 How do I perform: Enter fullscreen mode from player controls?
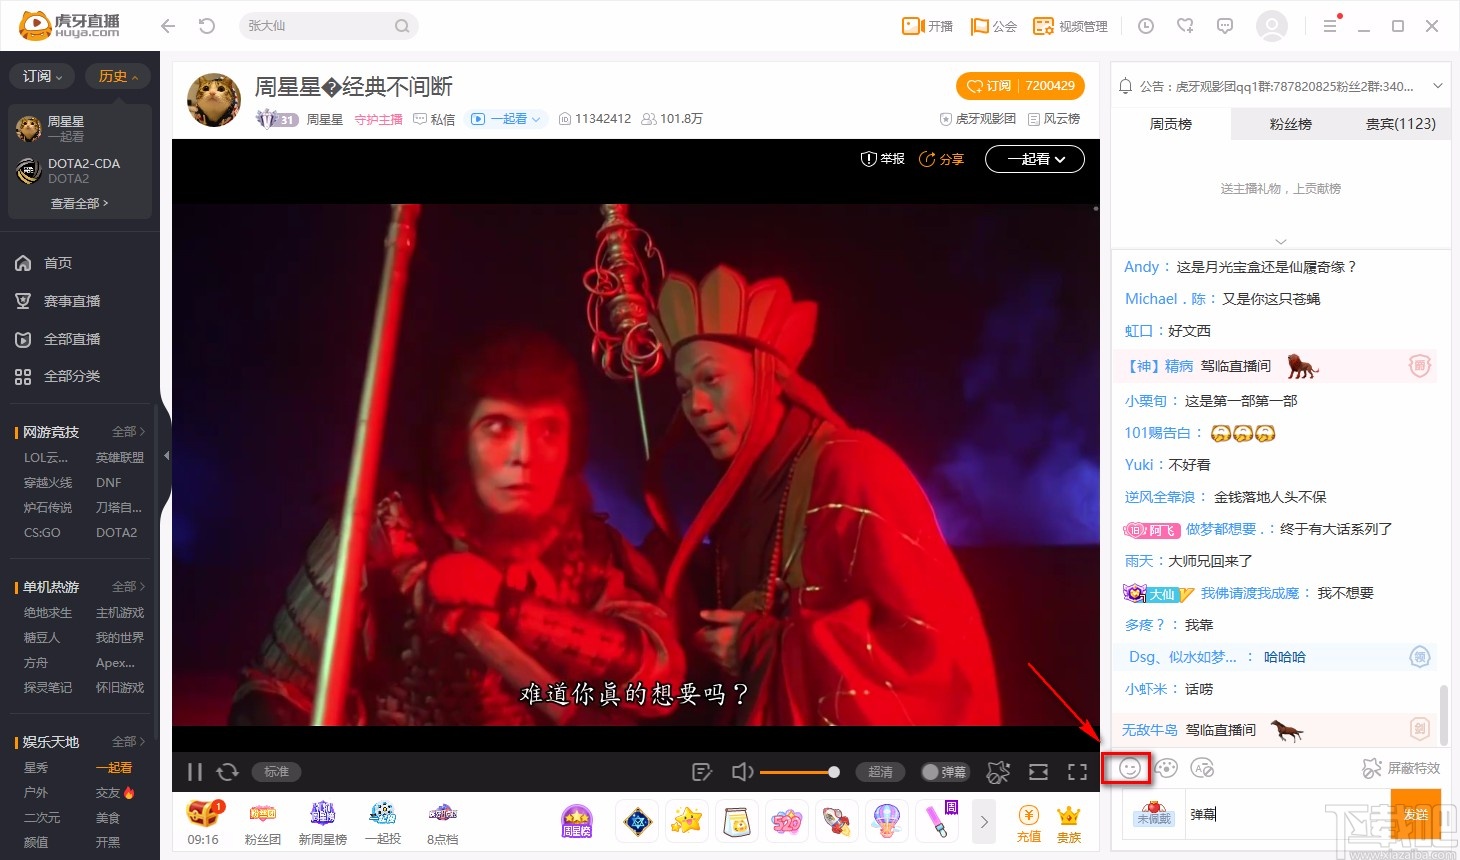(x=1077, y=771)
